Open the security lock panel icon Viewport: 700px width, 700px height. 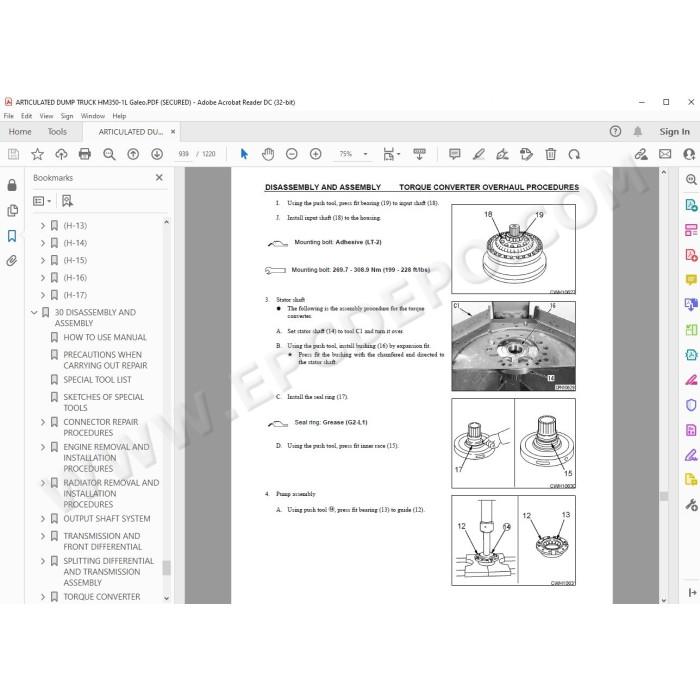[12, 185]
